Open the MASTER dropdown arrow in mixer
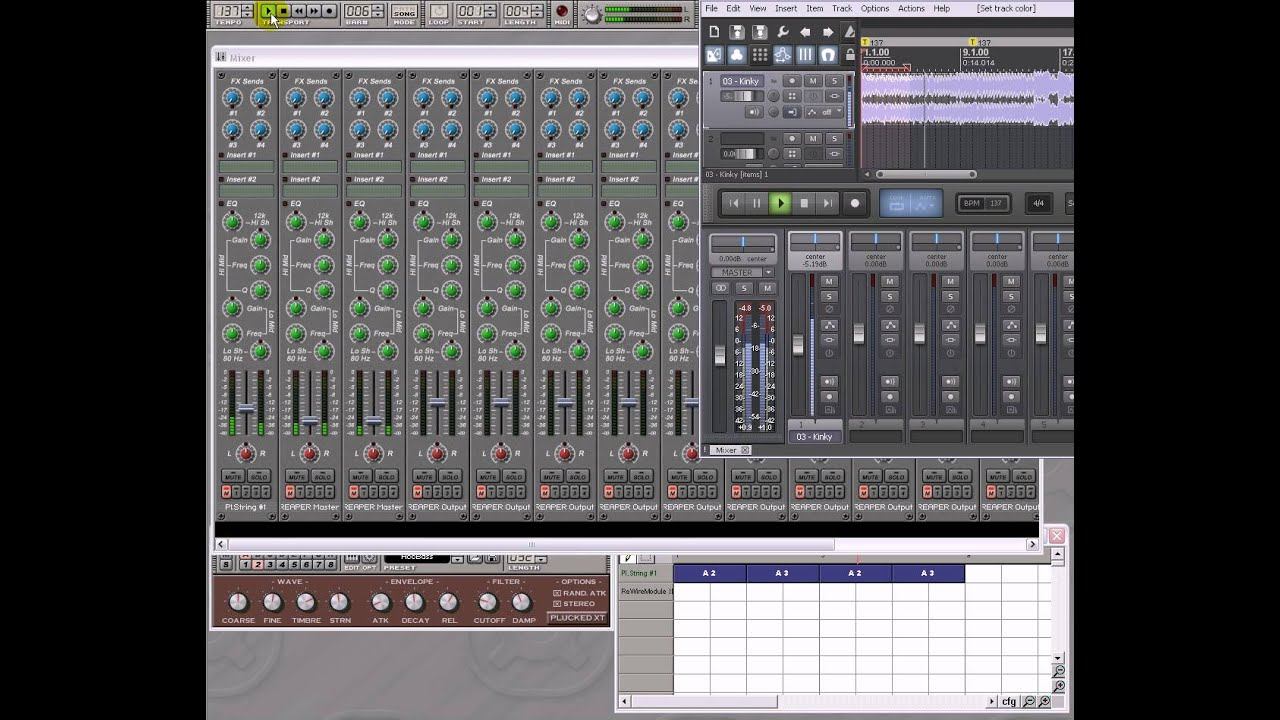This screenshot has height=720, width=1280. [x=767, y=272]
